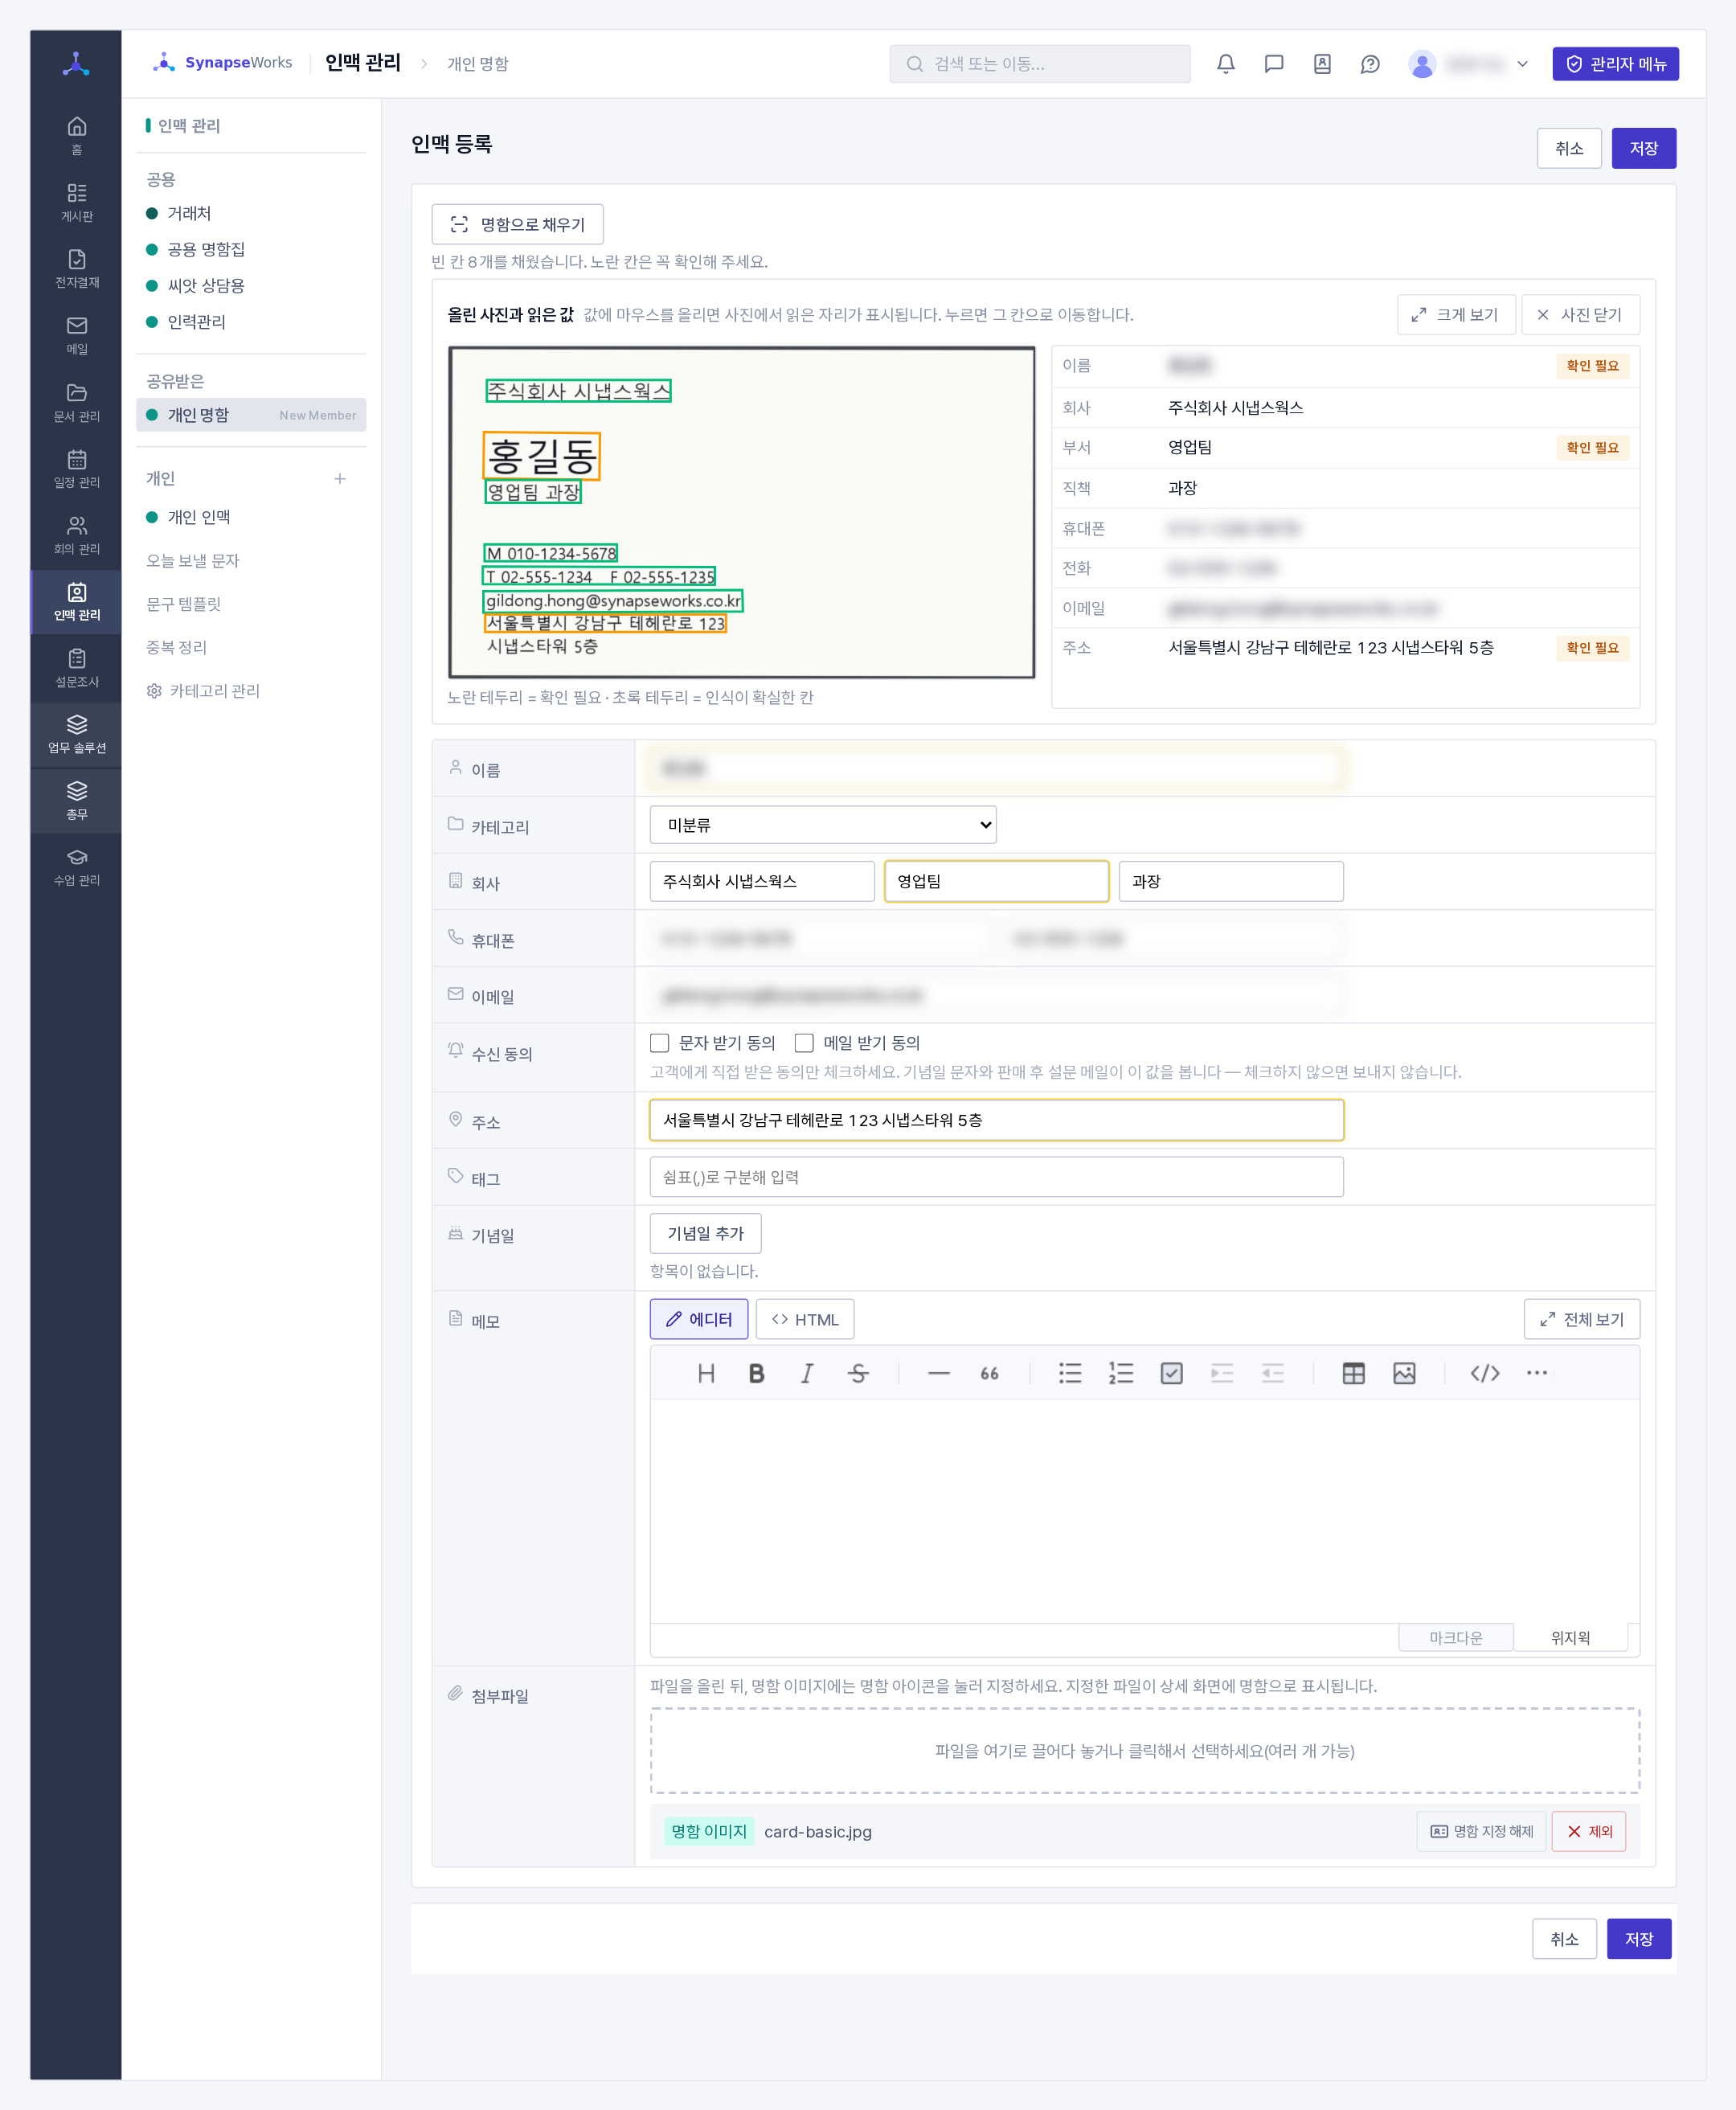Switch memo to HTML tab

pyautogui.click(x=804, y=1319)
